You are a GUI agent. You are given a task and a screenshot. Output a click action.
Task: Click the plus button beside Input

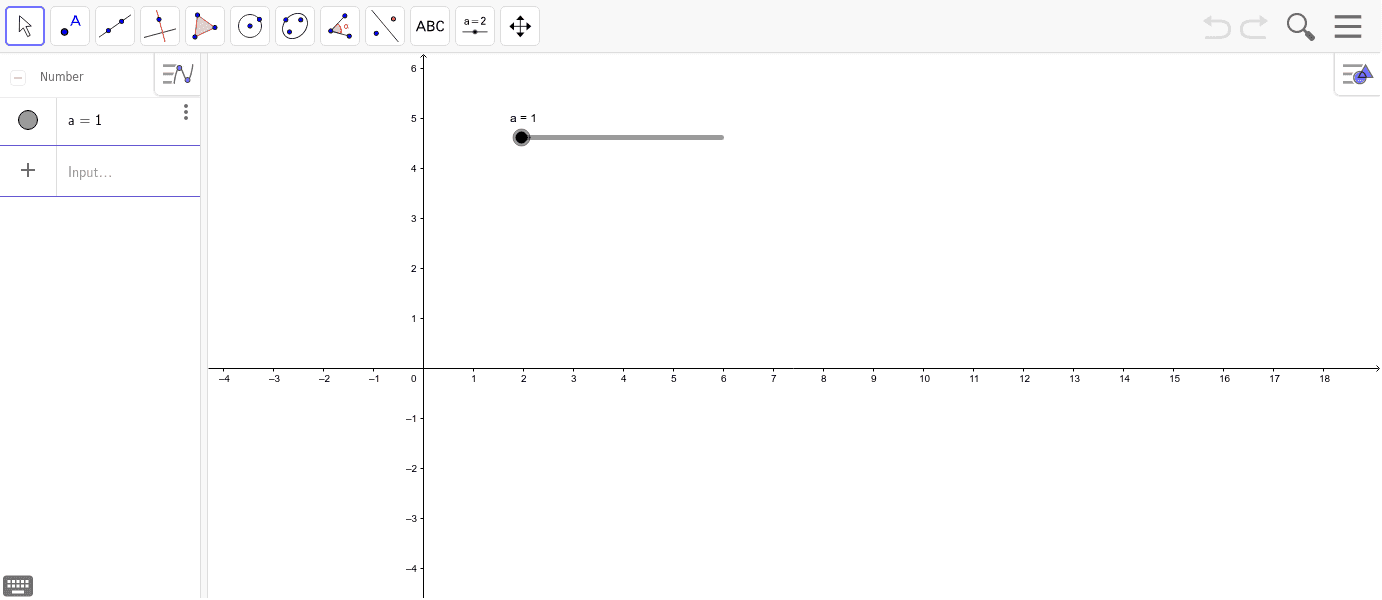coord(28,171)
